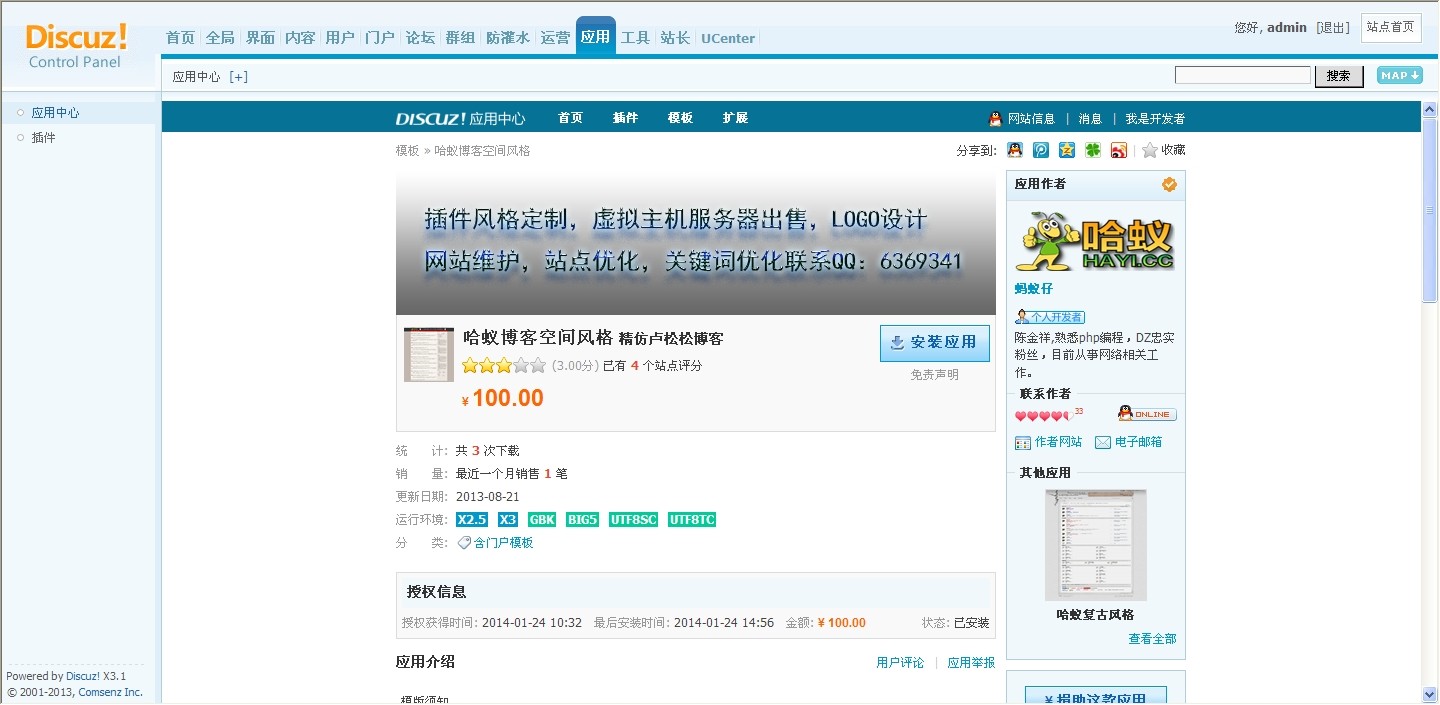Open the 全局 admin tab
1440x705 pixels.
click(220, 38)
